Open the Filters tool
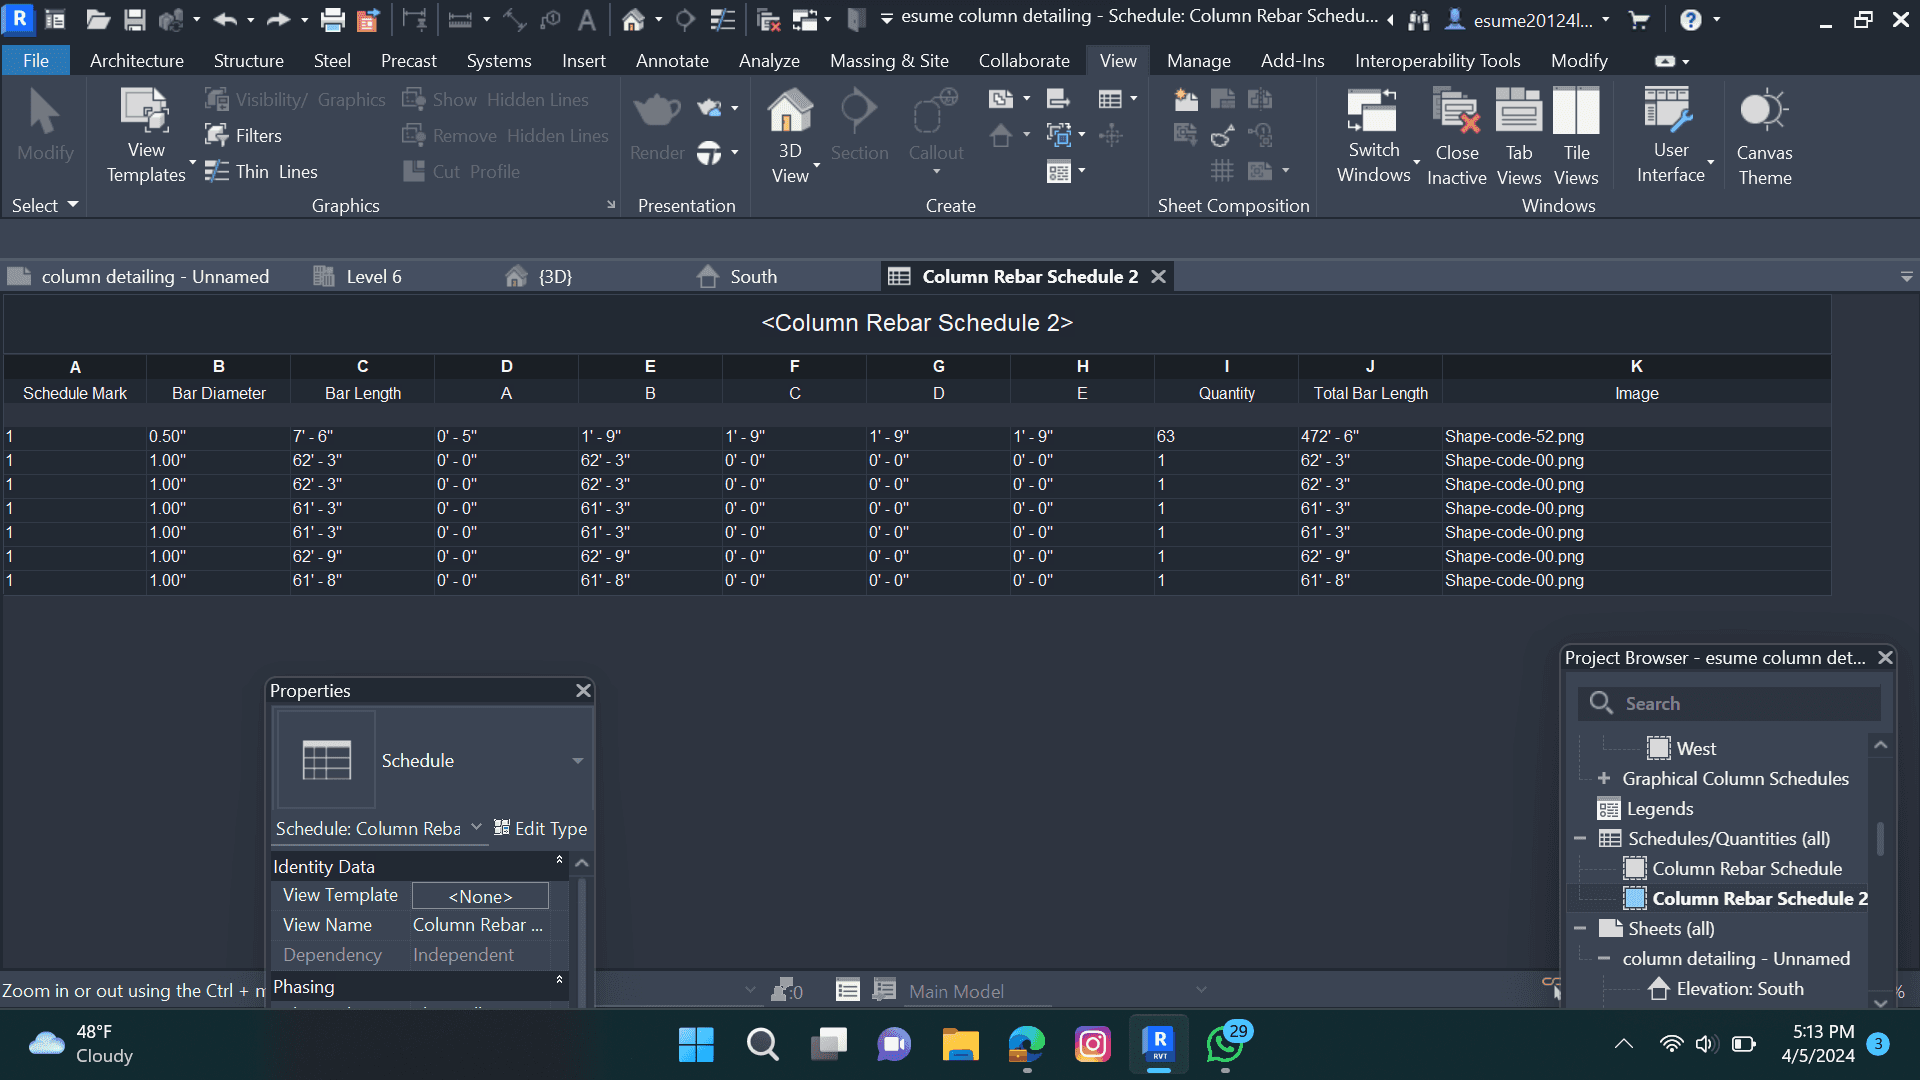This screenshot has width=1920, height=1080. coord(244,135)
